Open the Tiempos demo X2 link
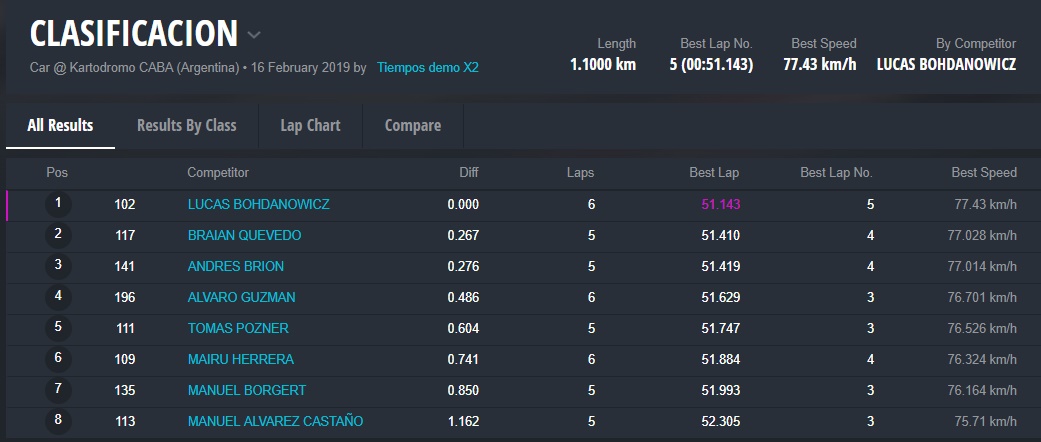Viewport: 1041px width, 442px height. click(x=427, y=68)
